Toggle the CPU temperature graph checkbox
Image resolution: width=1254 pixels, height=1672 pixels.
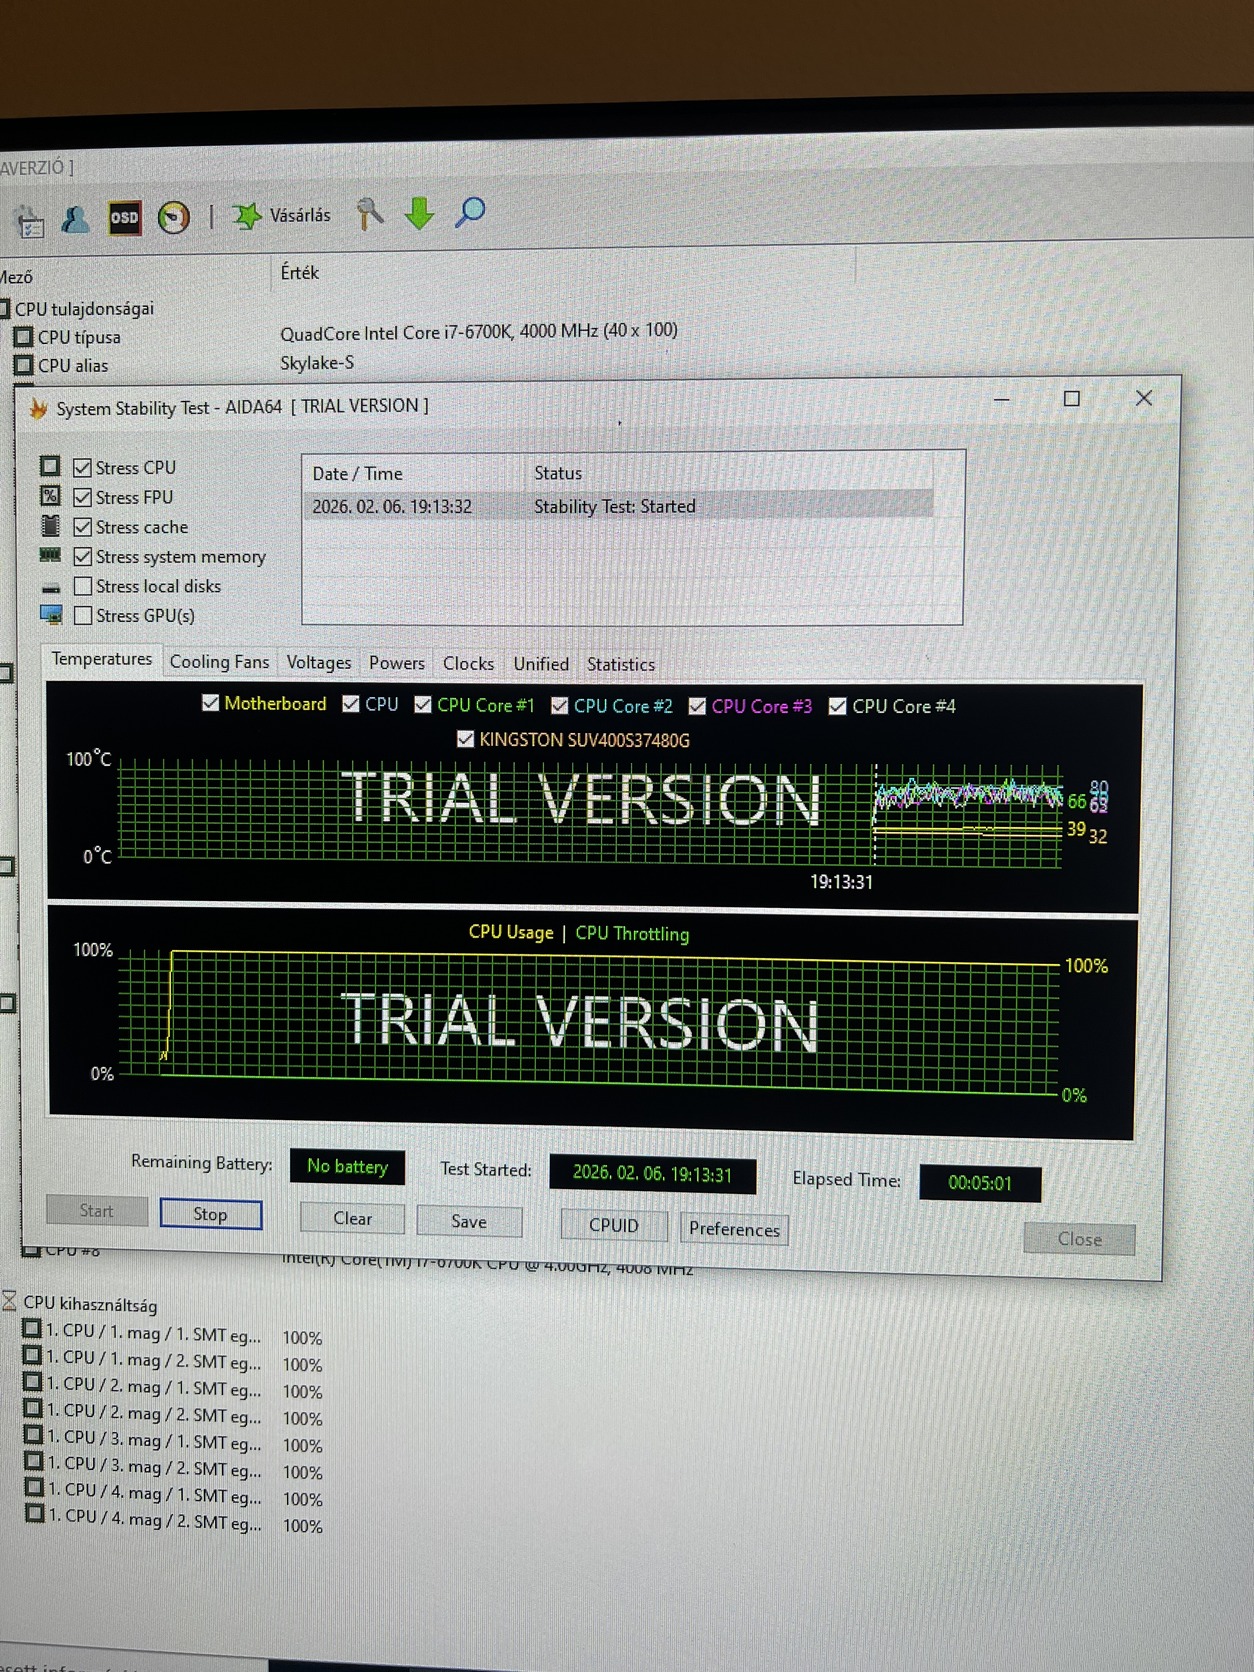[x=350, y=704]
